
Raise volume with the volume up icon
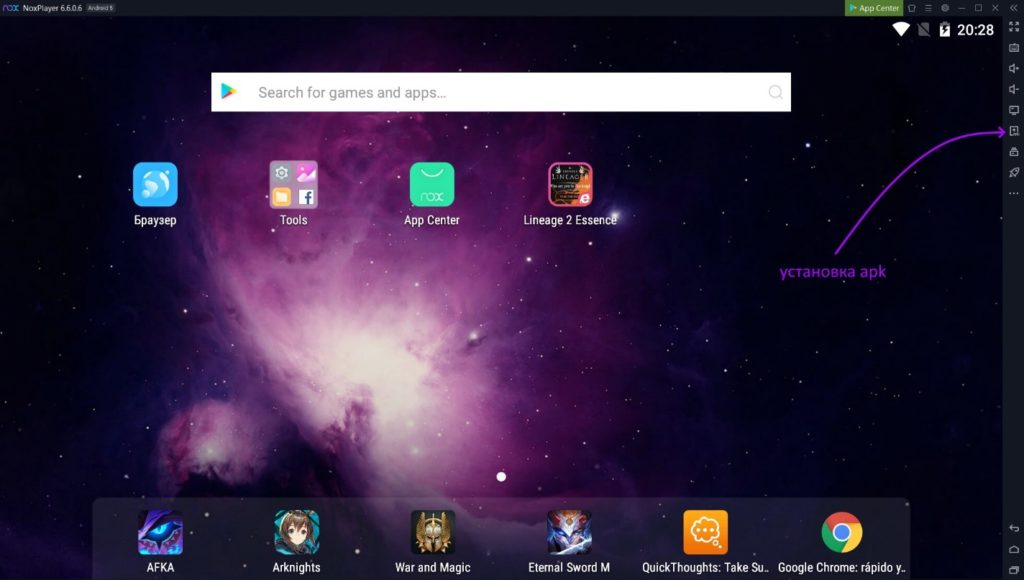point(1013,68)
